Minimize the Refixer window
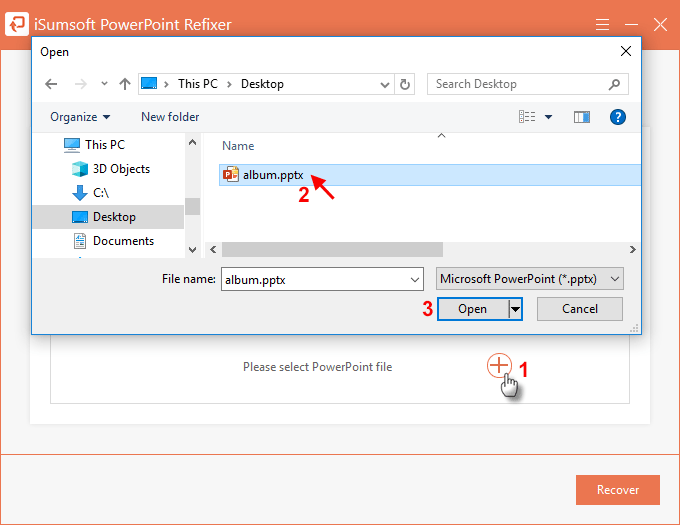This screenshot has height=525, width=680. (x=631, y=24)
